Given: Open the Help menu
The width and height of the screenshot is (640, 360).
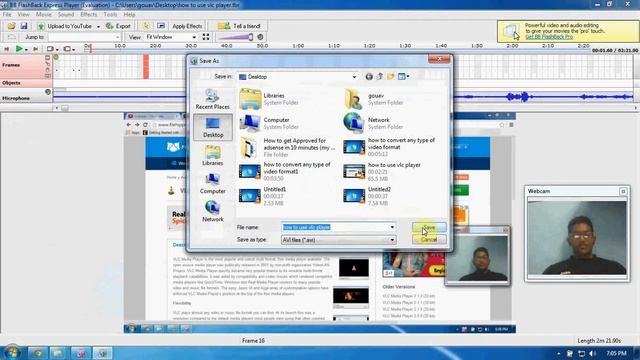Looking at the screenshot, I should [x=129, y=14].
